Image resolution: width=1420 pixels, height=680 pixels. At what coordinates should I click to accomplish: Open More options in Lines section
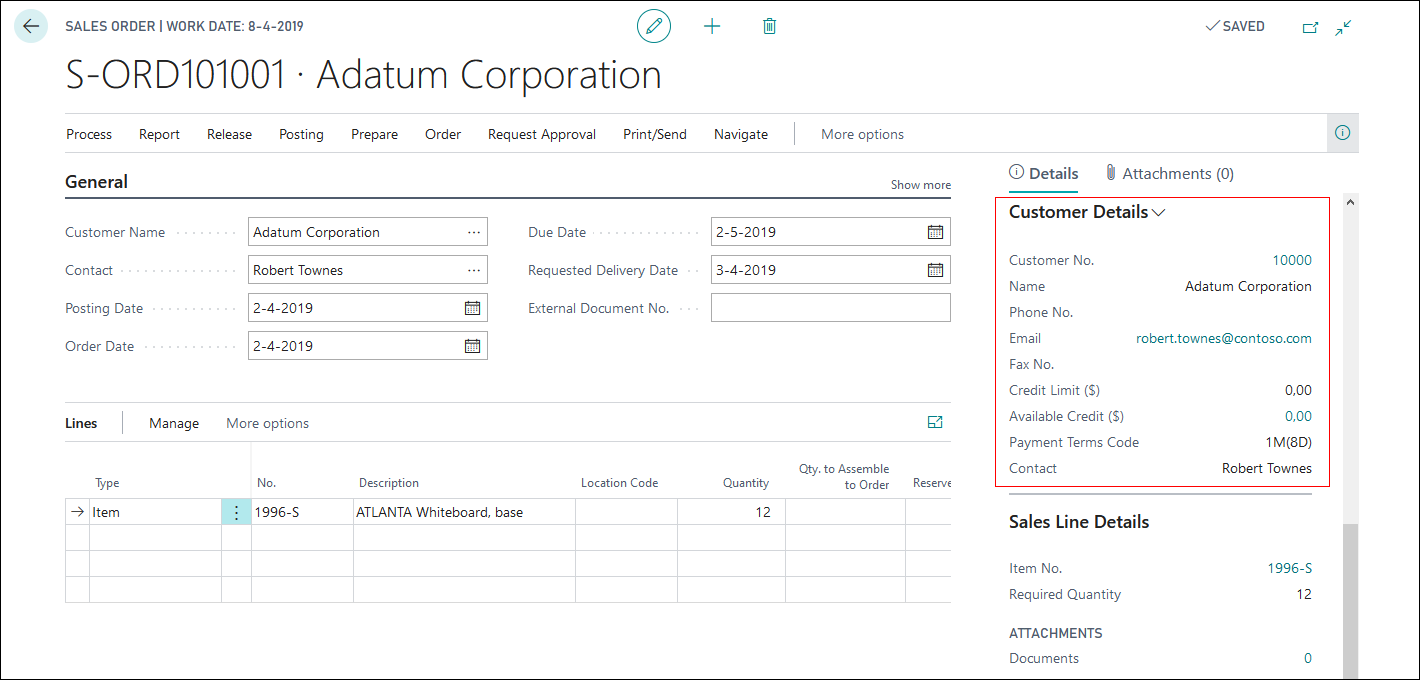(x=267, y=423)
